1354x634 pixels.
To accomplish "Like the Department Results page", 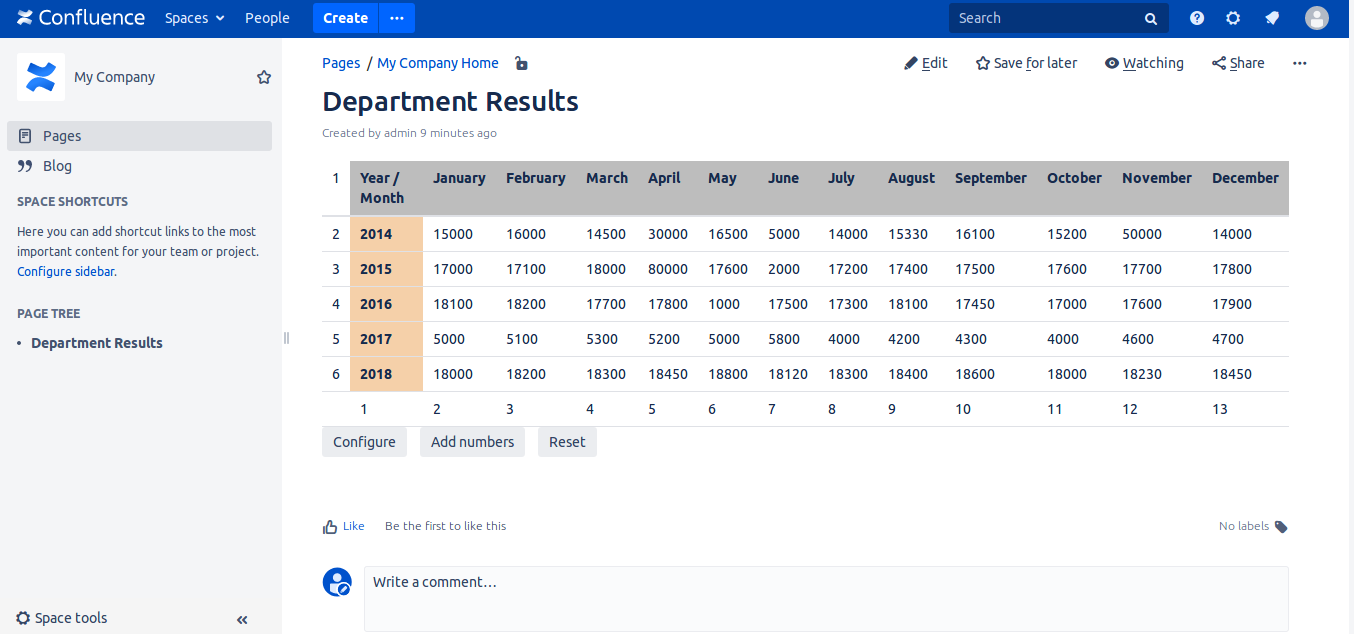I will point(343,526).
